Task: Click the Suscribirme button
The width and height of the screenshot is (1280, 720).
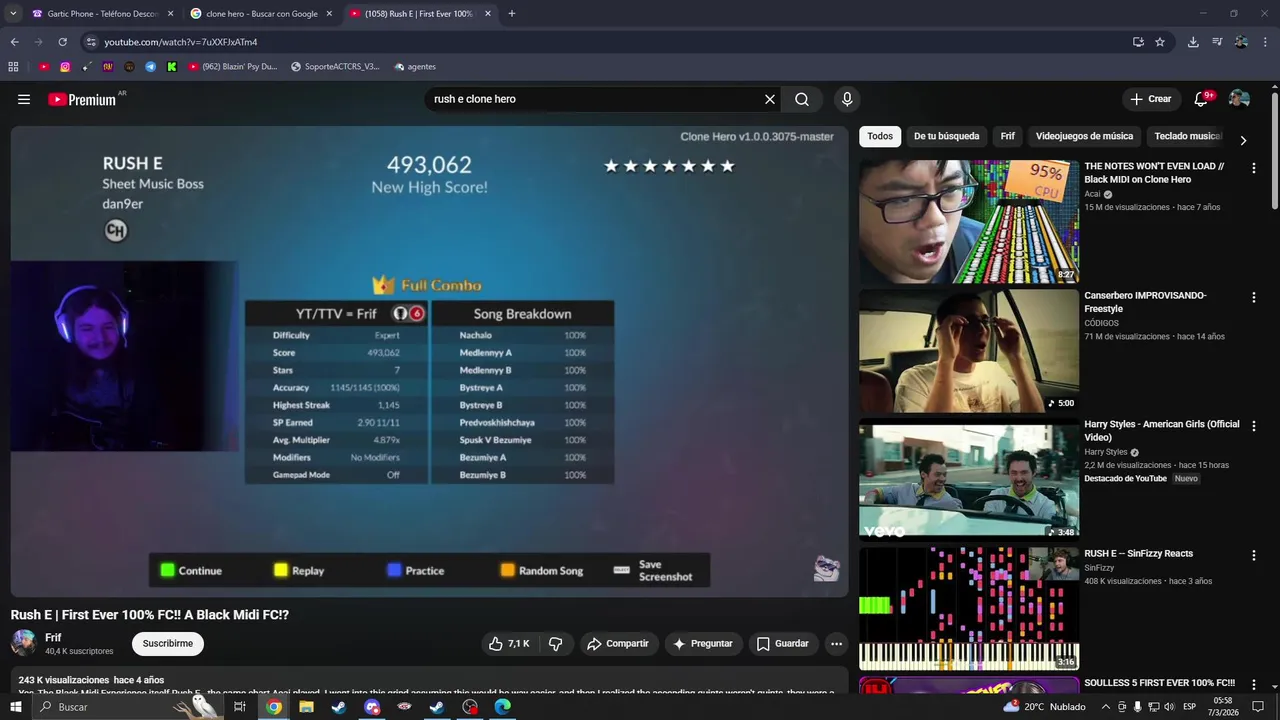Action: pos(167,644)
